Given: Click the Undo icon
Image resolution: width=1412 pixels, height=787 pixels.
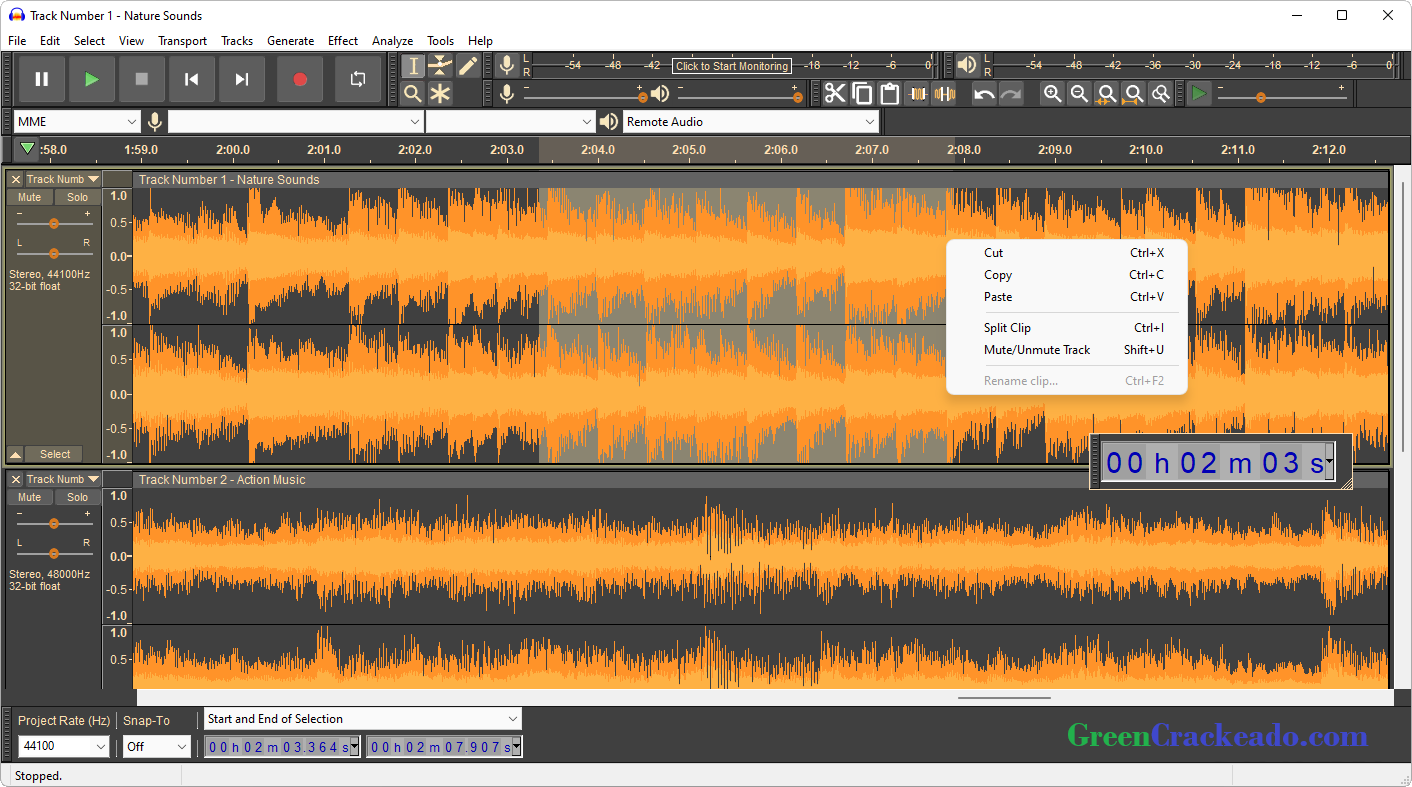Looking at the screenshot, I should (x=983, y=93).
